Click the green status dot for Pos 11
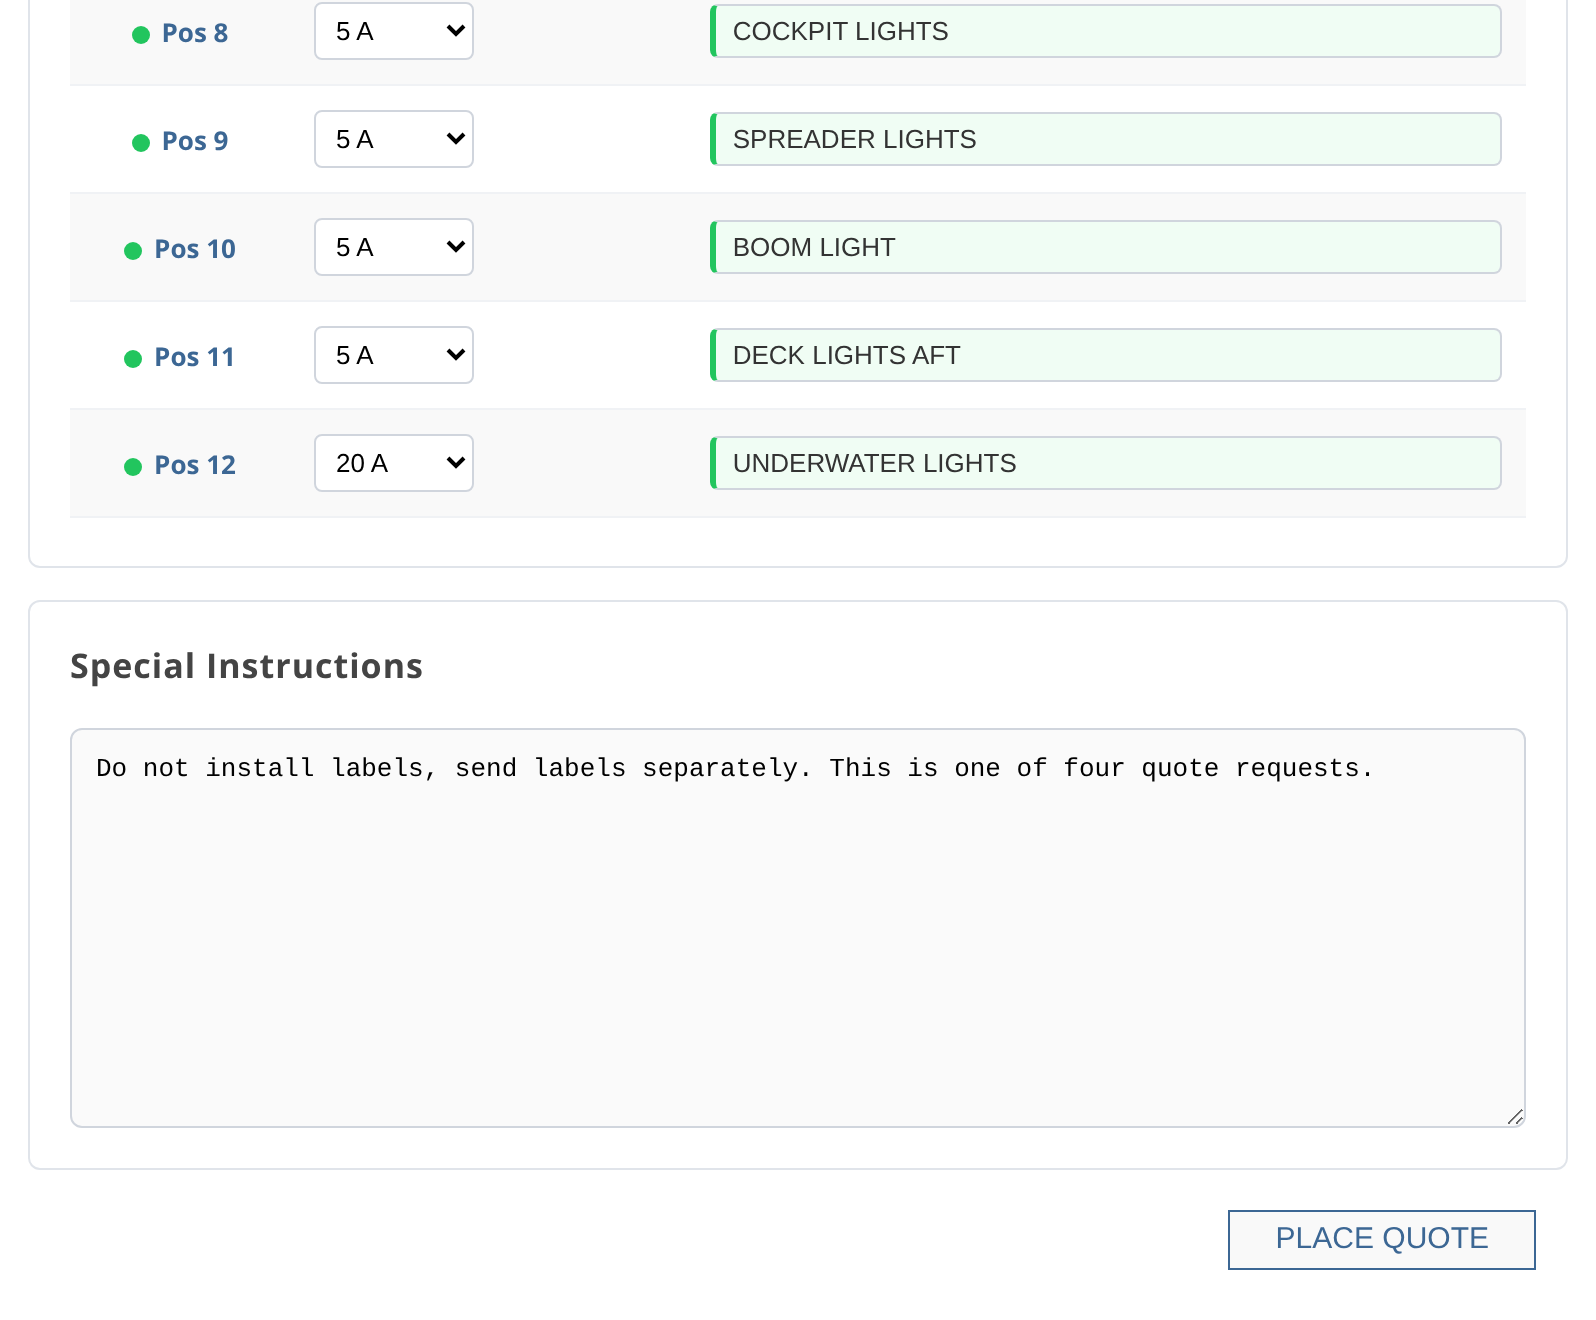The width and height of the screenshot is (1596, 1320). click(x=133, y=359)
